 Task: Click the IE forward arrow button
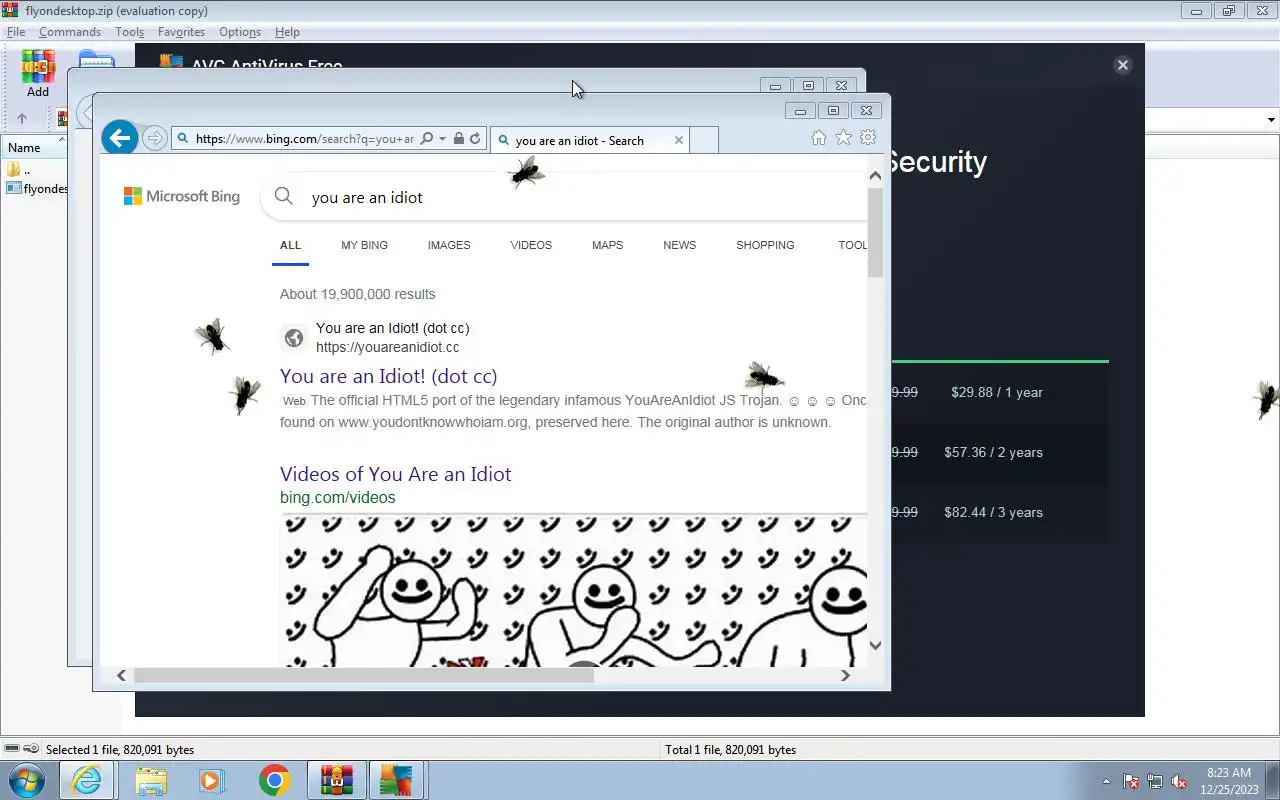154,138
